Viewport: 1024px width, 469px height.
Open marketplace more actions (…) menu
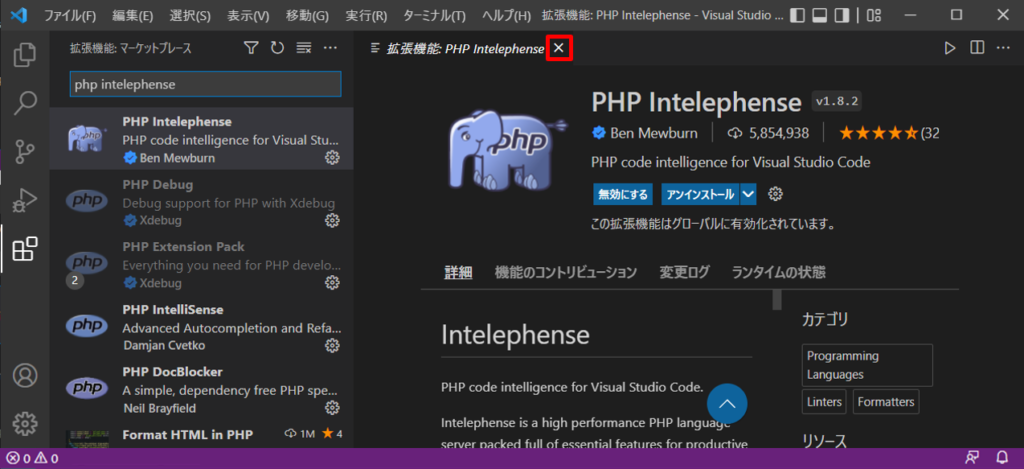330,48
